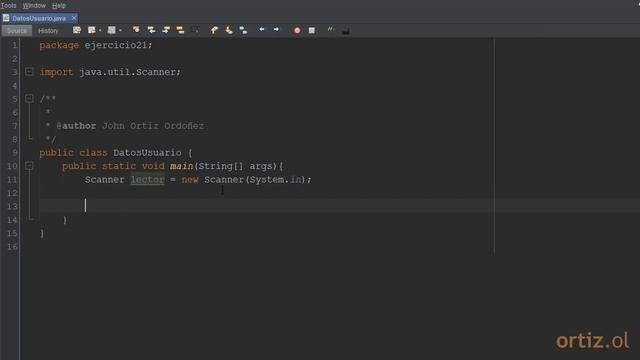This screenshot has height=360, width=640.
Task: Go to Next Bookmark icon
Action: [229, 30]
